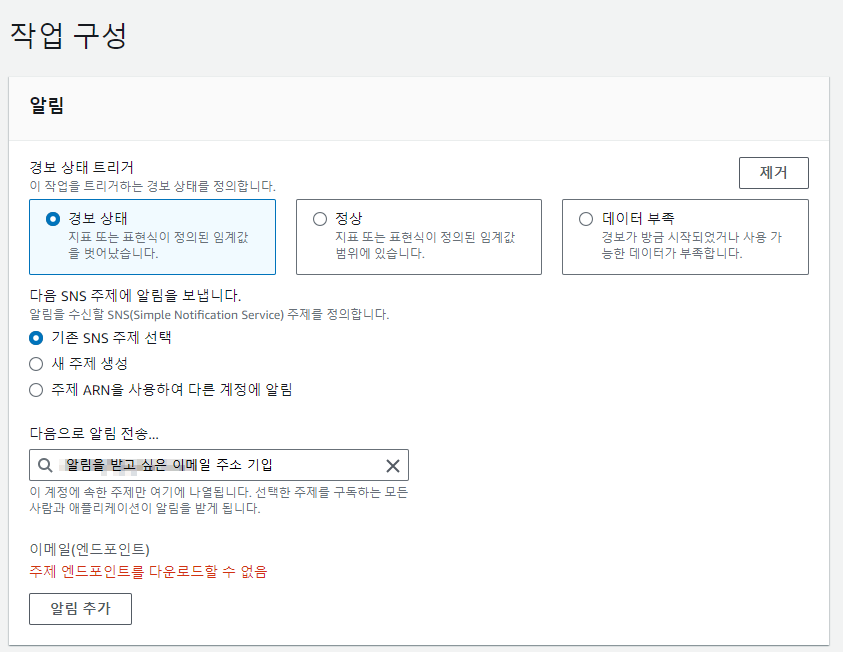Screen dimensions: 843x652
Task: Select 주제 ARN을 사용하여 다른 계정에 알림 option
Action: pyautogui.click(x=36, y=390)
